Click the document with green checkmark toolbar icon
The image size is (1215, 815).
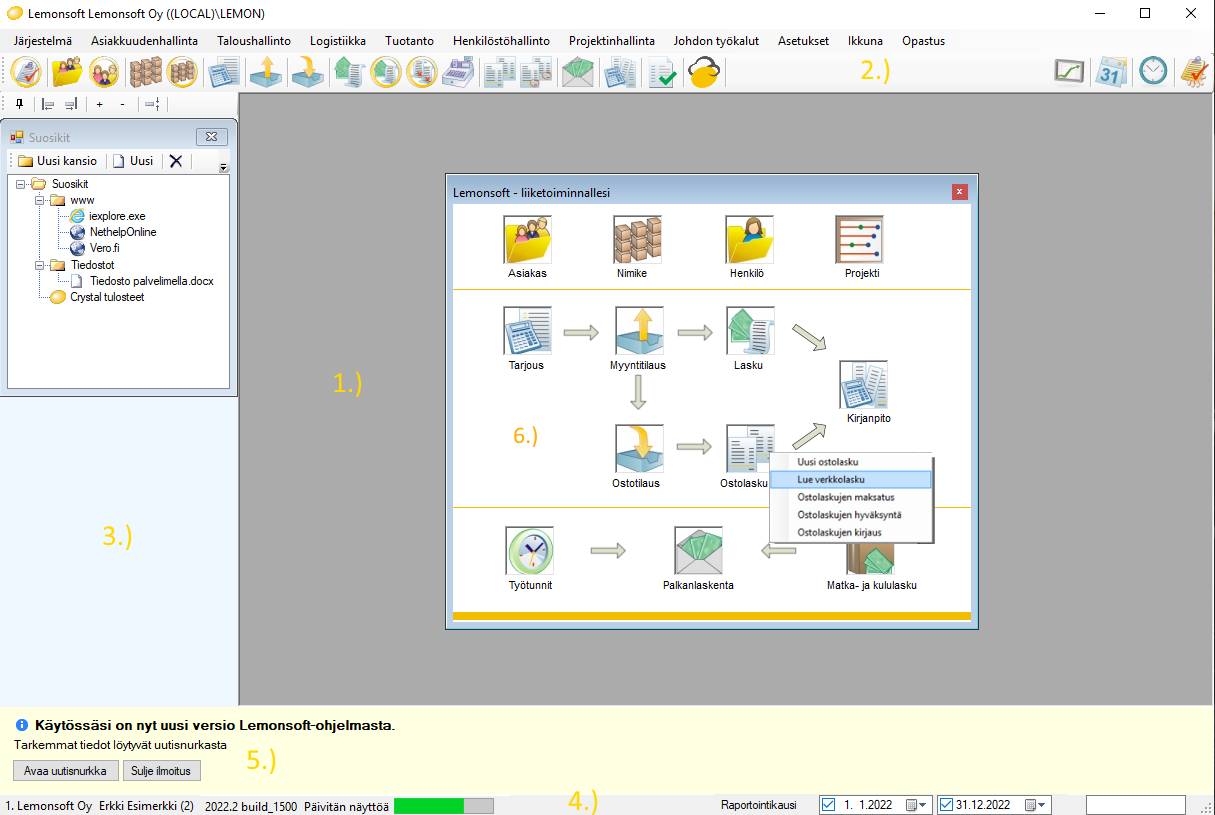tap(661, 72)
